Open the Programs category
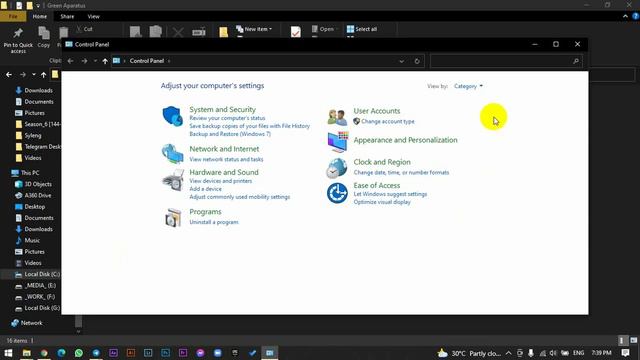This screenshot has width=640, height=360. pos(205,212)
